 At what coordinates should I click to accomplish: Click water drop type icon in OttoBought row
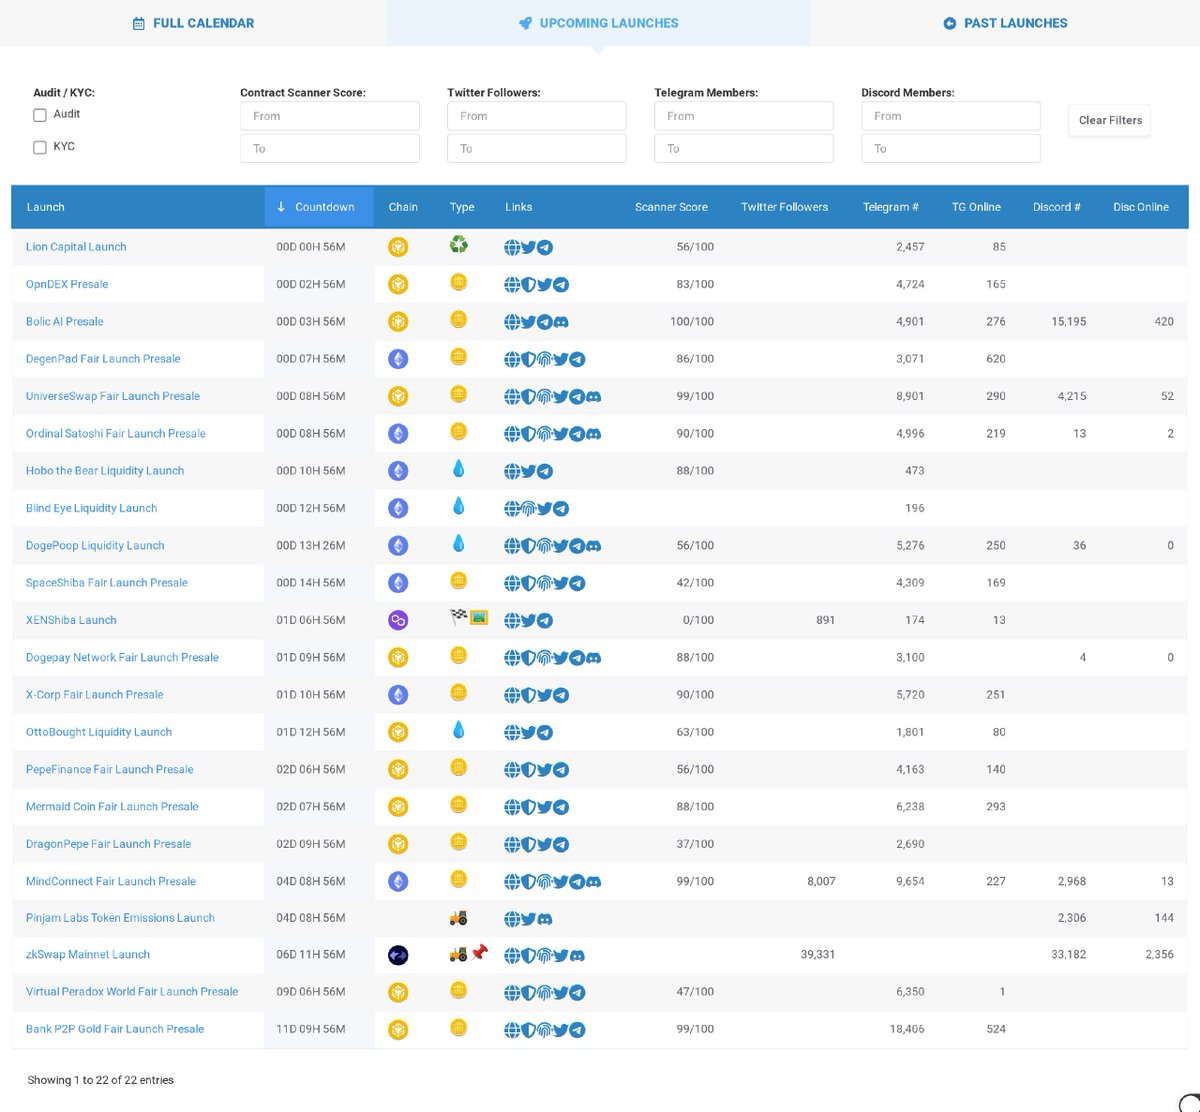click(458, 730)
